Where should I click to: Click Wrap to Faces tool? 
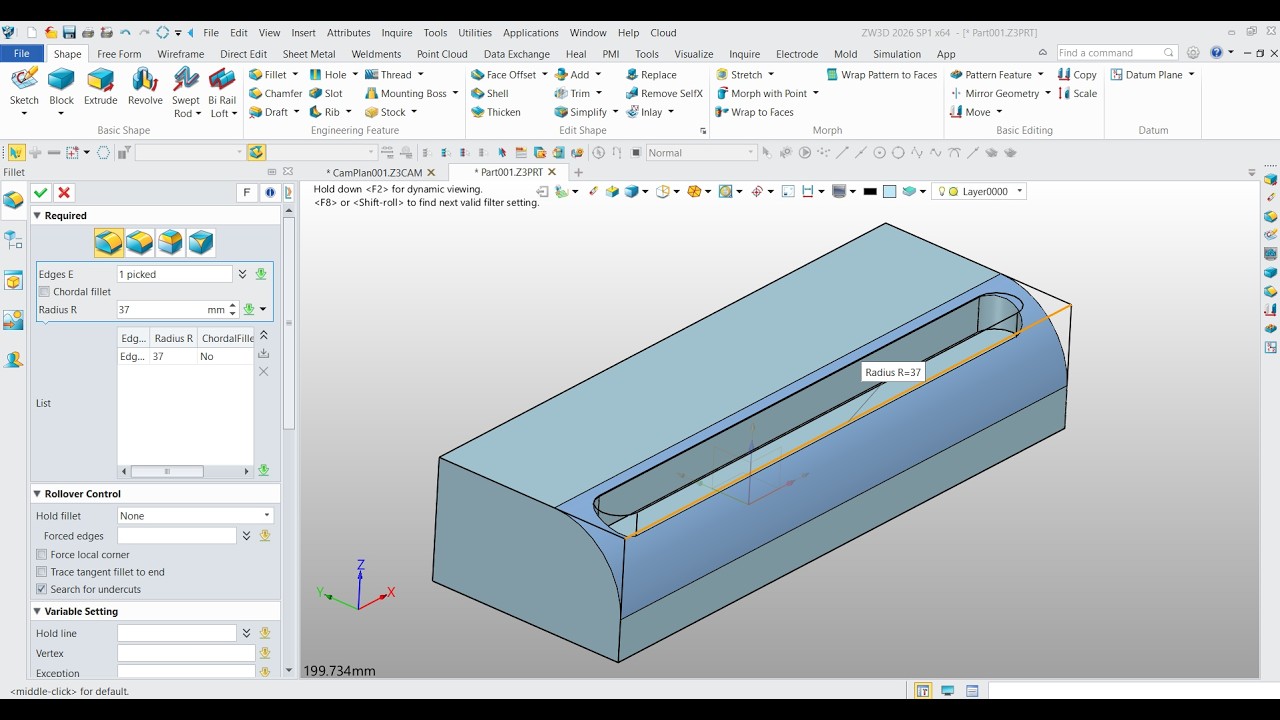[x=755, y=112]
